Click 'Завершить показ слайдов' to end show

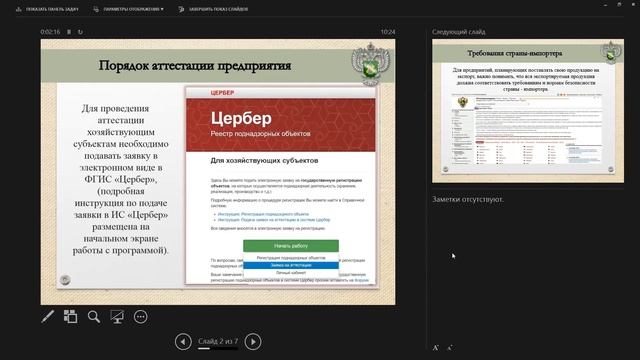[213, 9]
